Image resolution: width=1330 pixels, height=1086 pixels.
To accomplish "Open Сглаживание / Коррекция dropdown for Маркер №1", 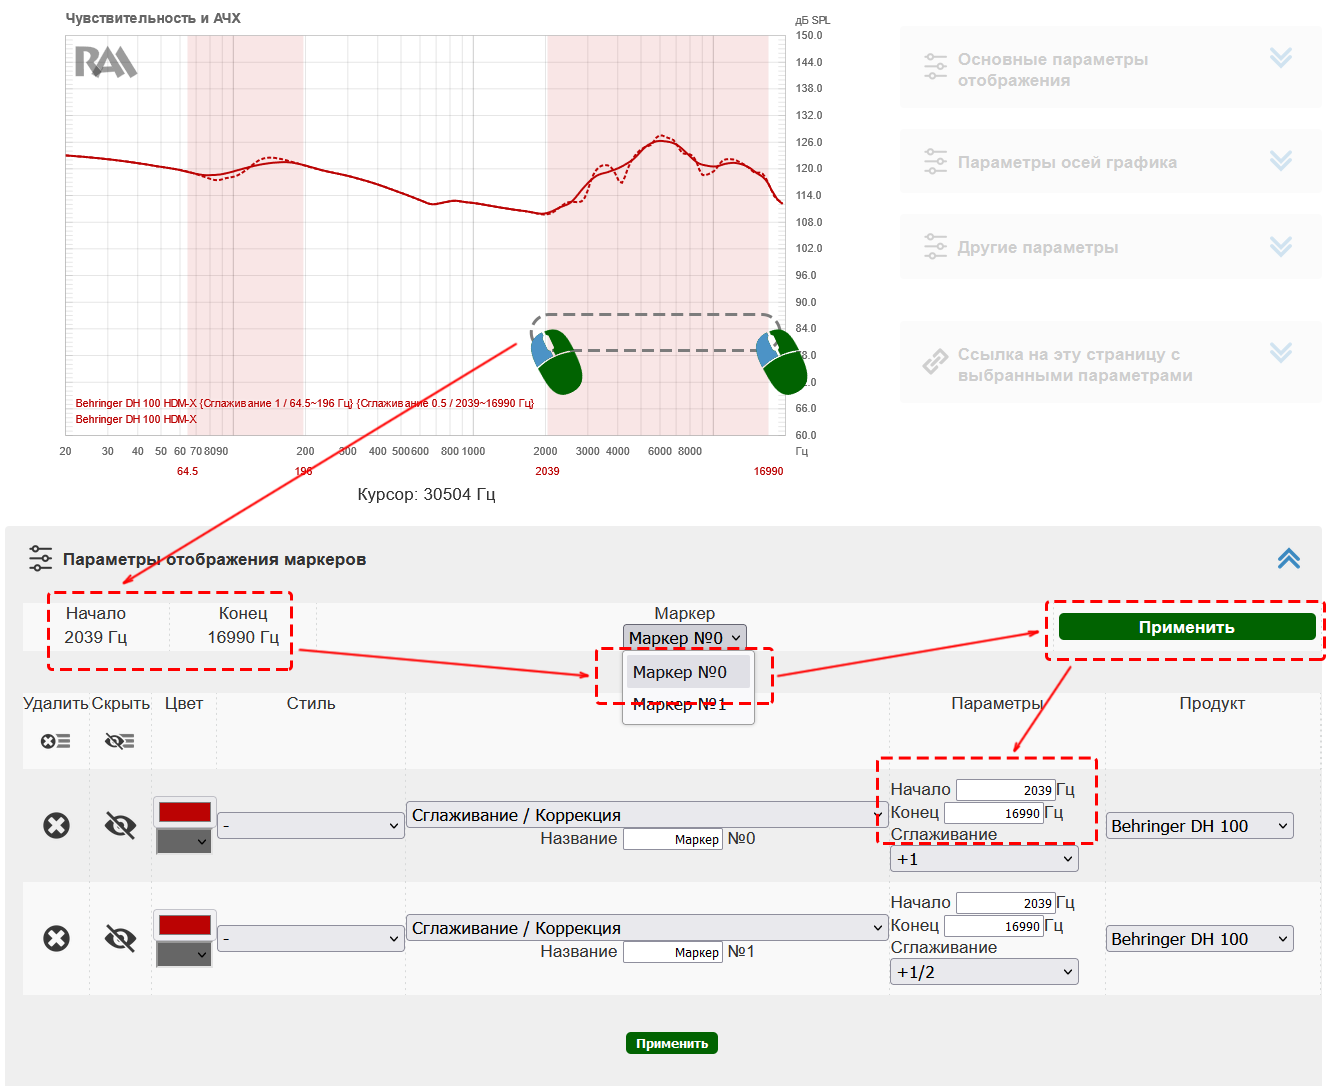I will pos(647,928).
